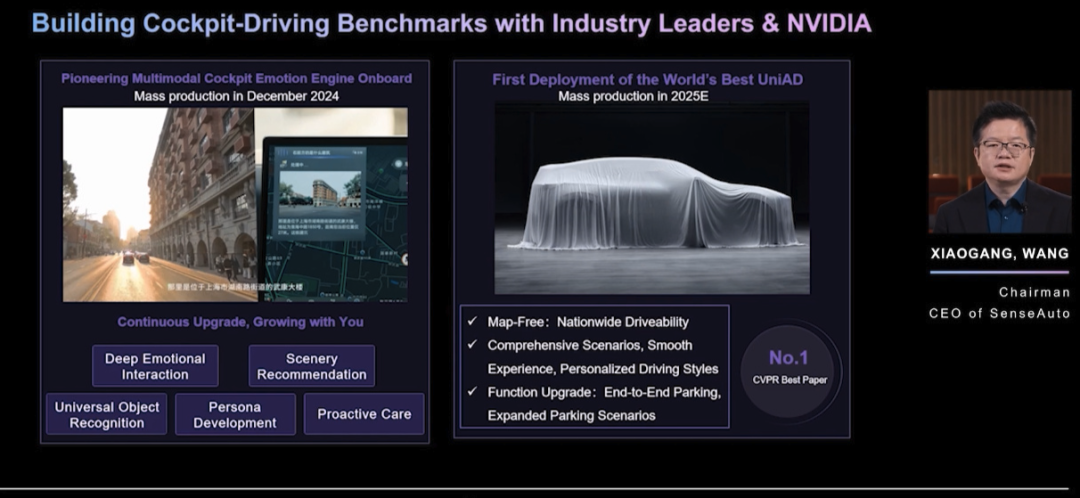Click the checkmark beside Comprehensive Scenarios

[x=472, y=344]
